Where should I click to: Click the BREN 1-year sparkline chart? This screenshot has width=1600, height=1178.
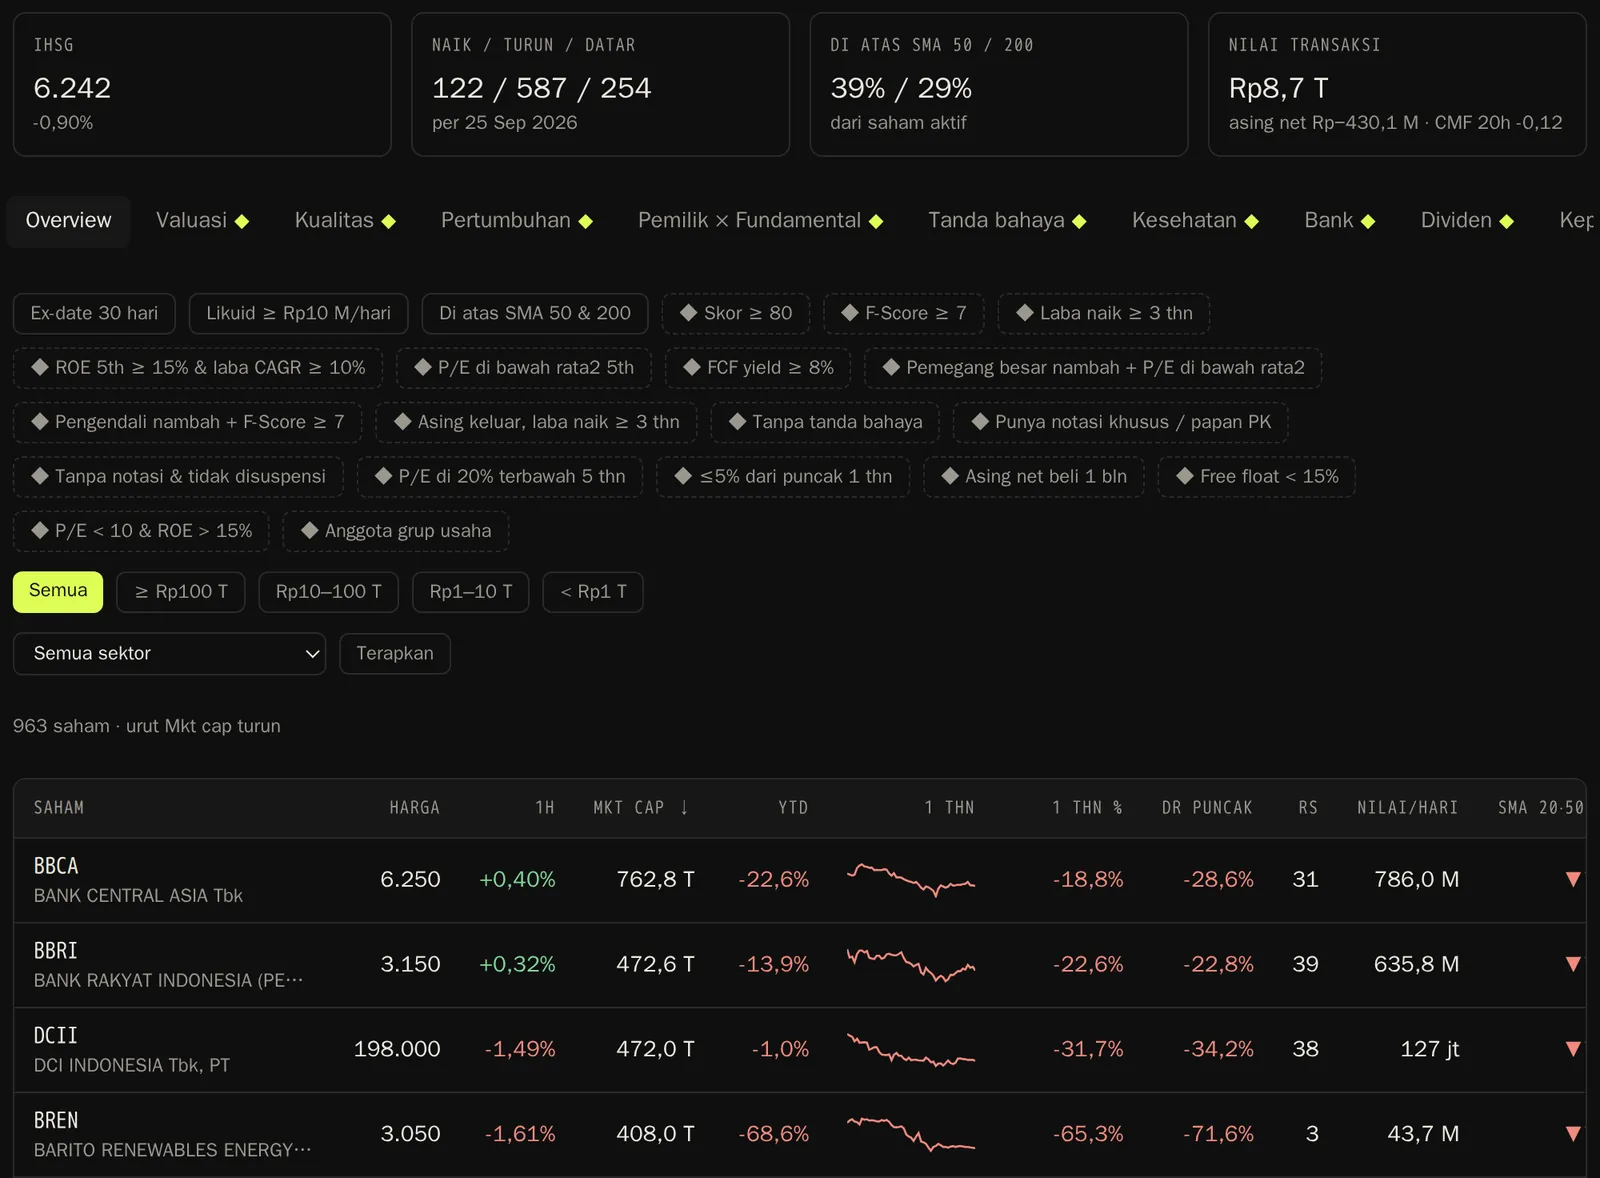[x=911, y=1135]
